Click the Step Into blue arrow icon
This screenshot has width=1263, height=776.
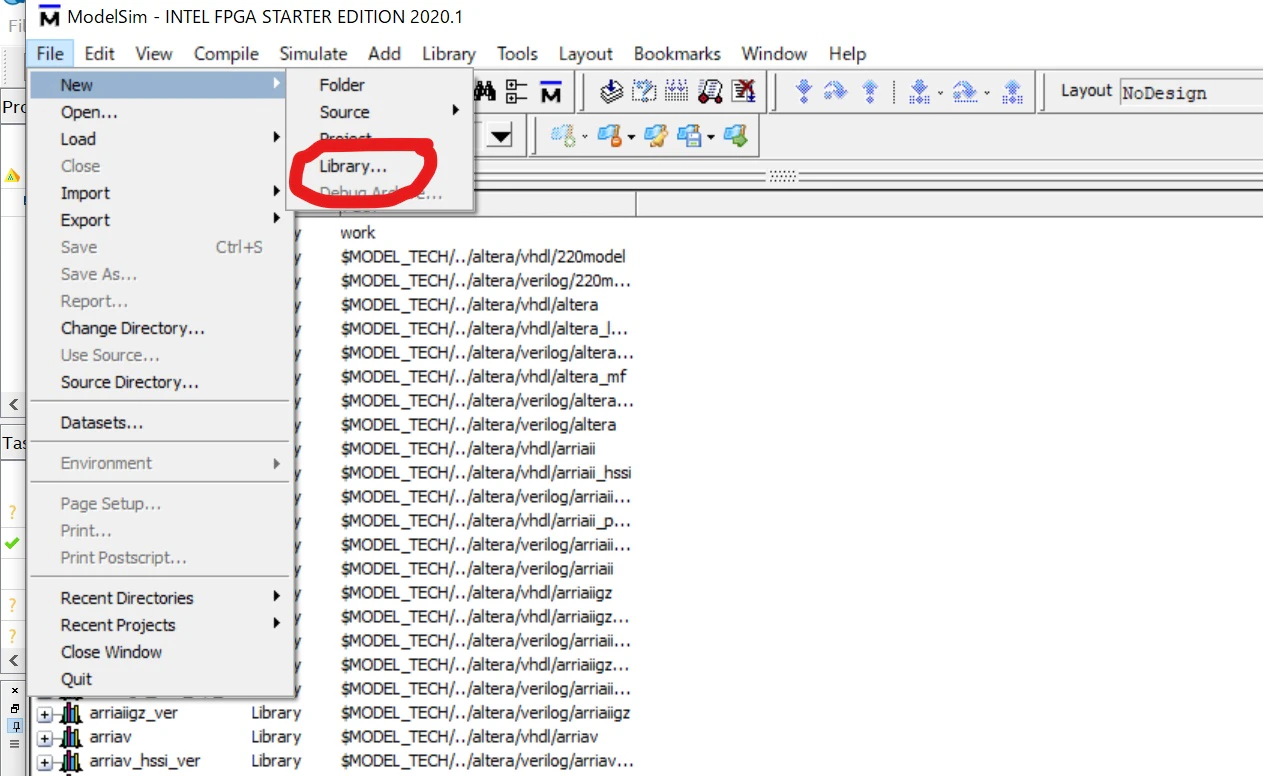click(803, 92)
